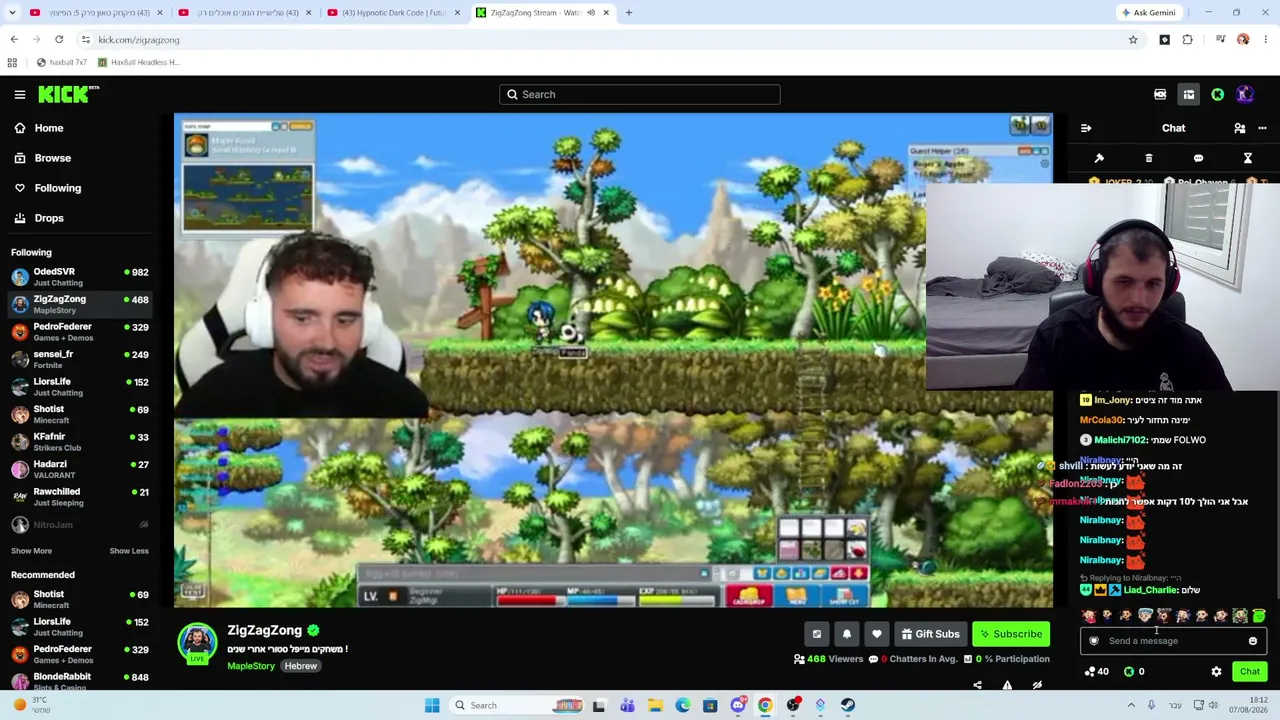1280x720 pixels.
Task: Open sensei_fr channel in Following list
Action: (80, 359)
